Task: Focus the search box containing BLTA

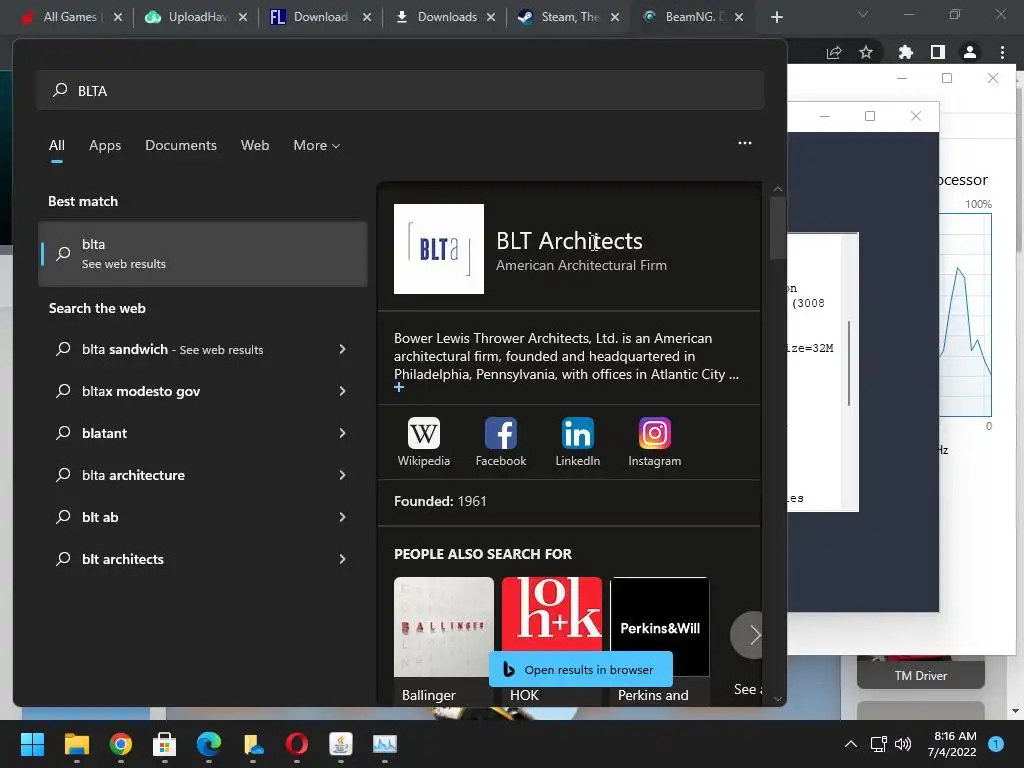Action: coord(400,90)
